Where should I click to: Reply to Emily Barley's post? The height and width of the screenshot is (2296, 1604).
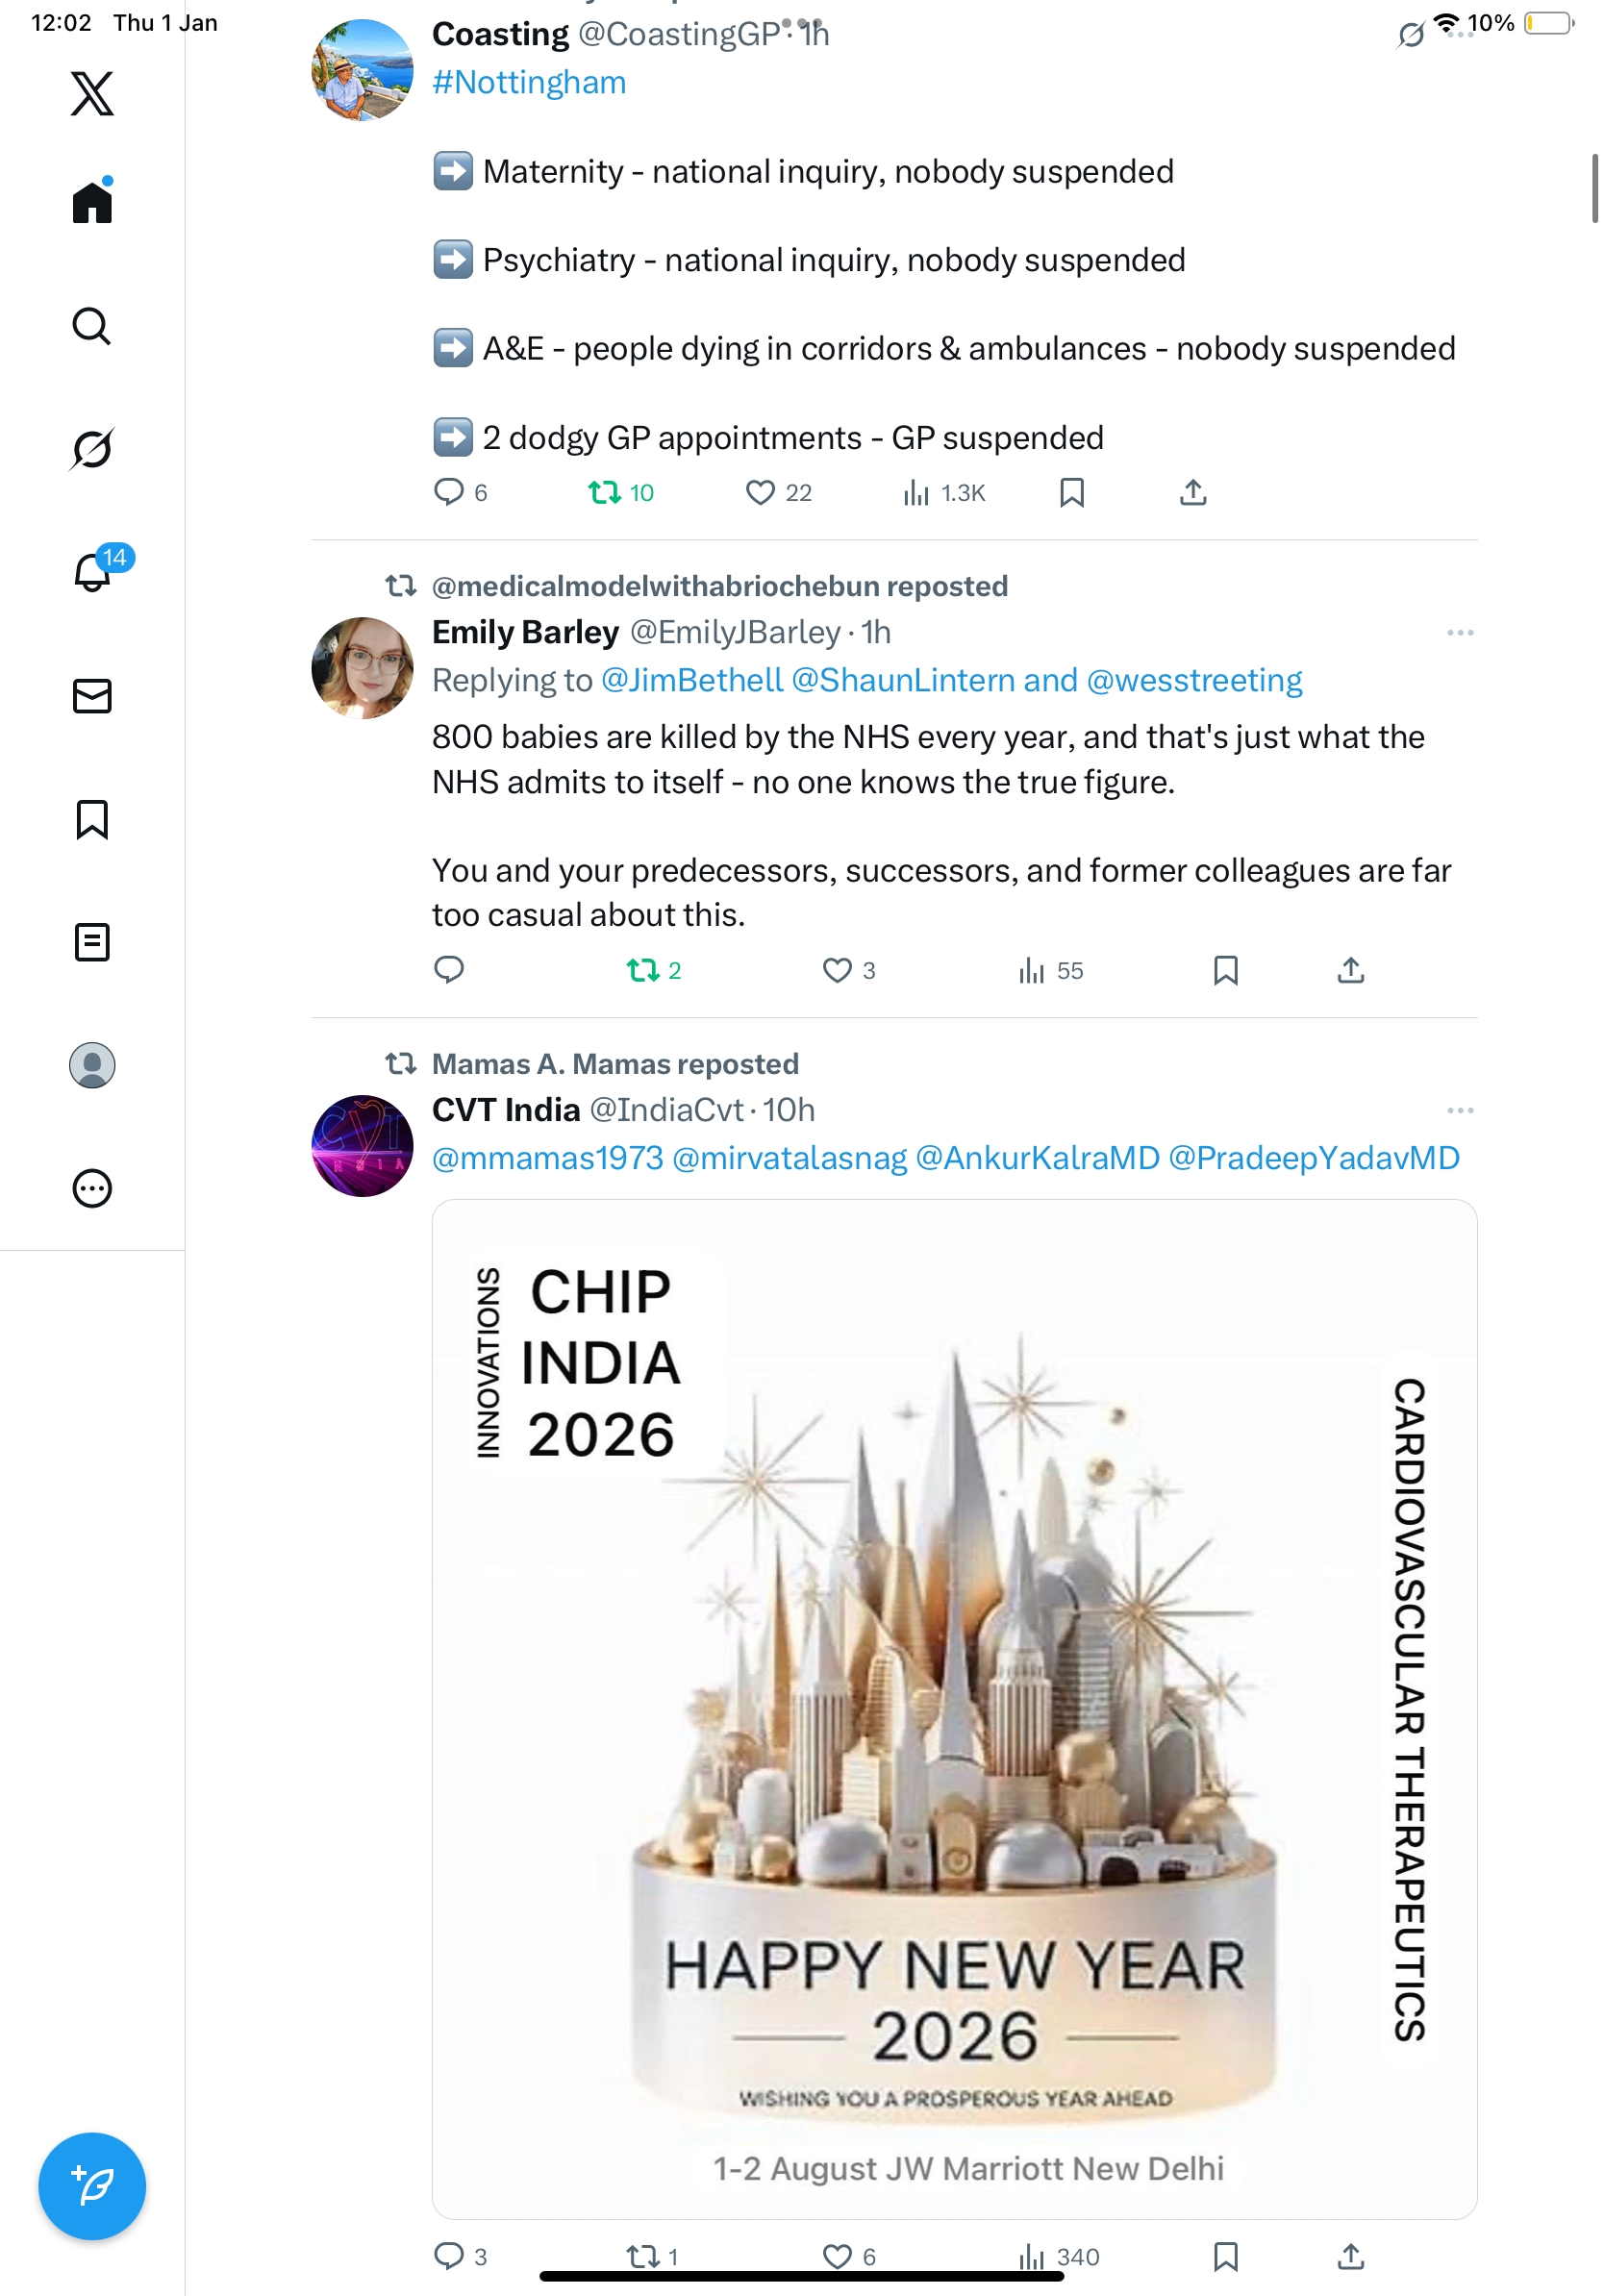click(449, 970)
